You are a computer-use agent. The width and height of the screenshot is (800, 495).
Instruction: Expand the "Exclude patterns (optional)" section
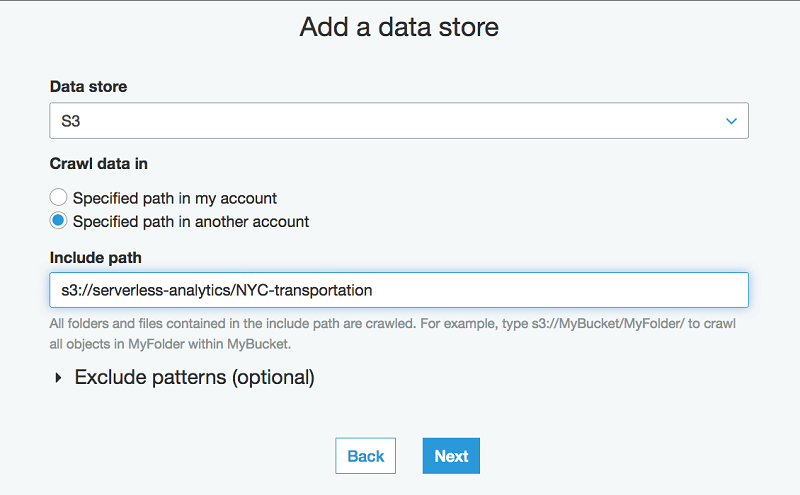(195, 378)
